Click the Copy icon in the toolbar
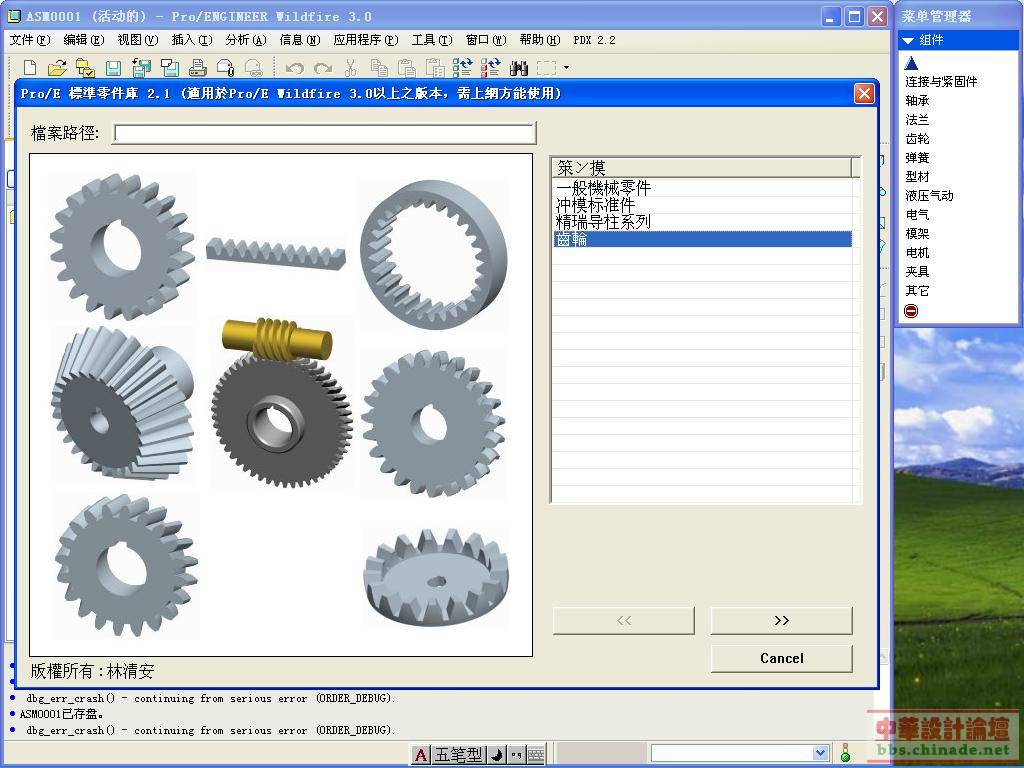The width and height of the screenshot is (1024, 768). (x=379, y=67)
